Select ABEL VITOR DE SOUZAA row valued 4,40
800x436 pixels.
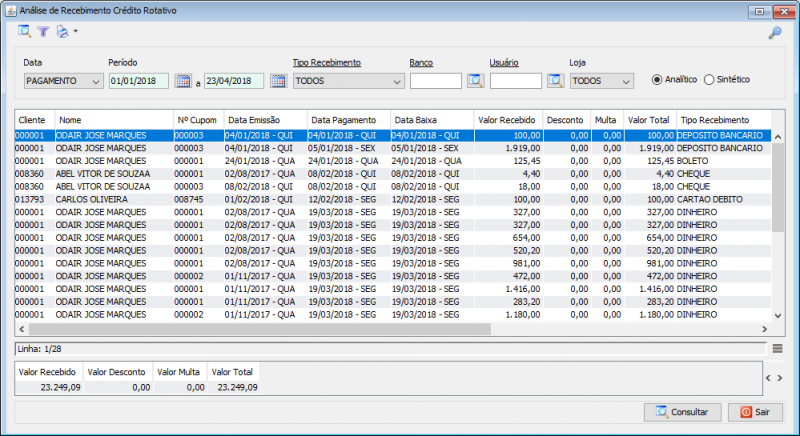point(393,174)
